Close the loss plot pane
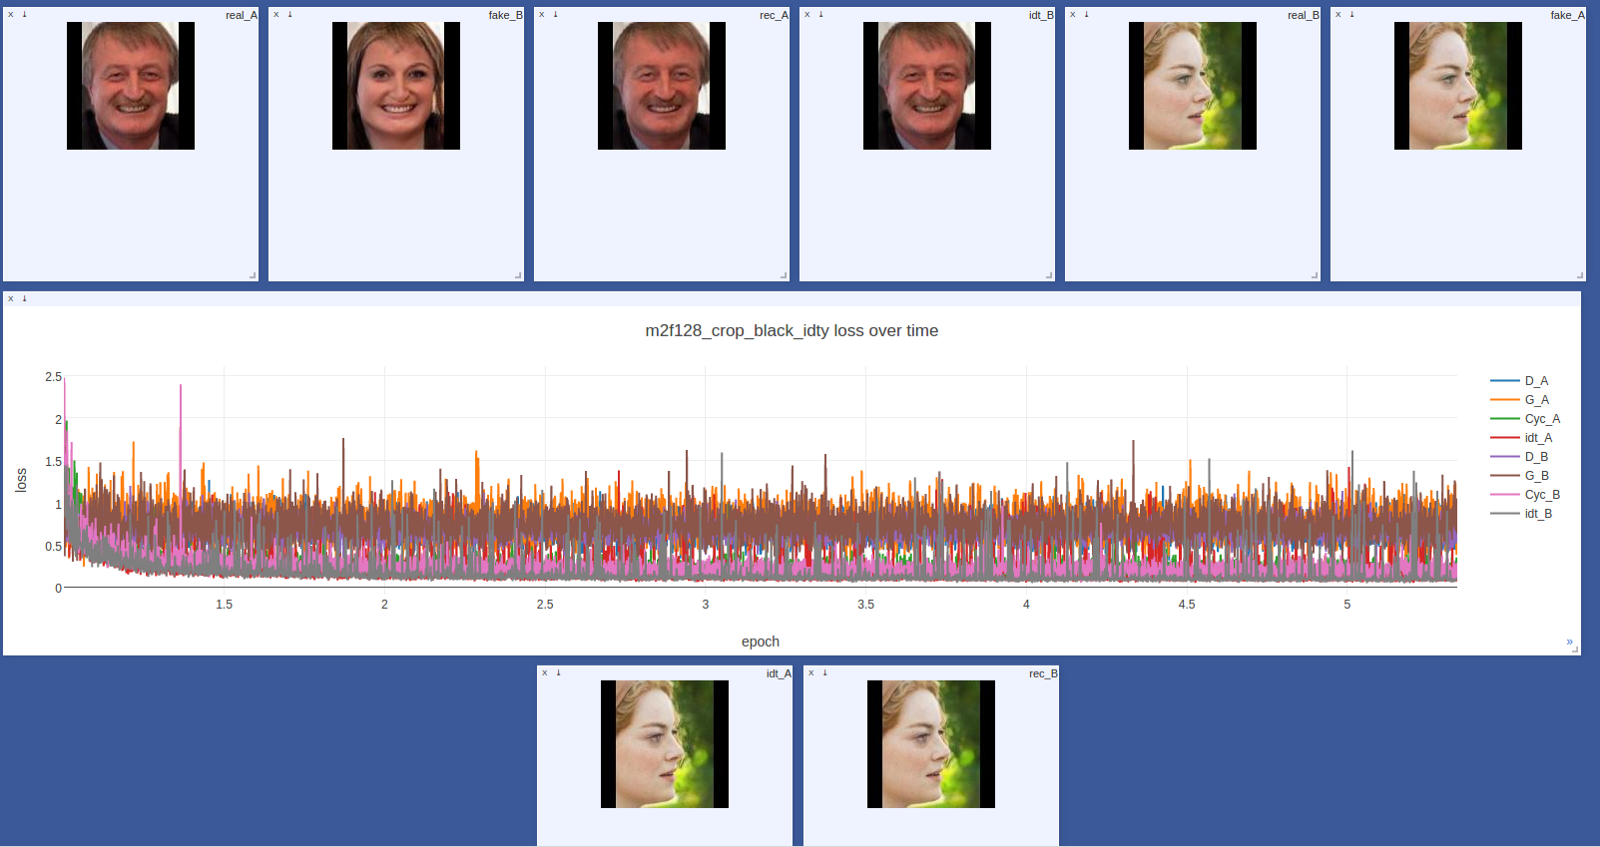The image size is (1600, 847). [11, 299]
